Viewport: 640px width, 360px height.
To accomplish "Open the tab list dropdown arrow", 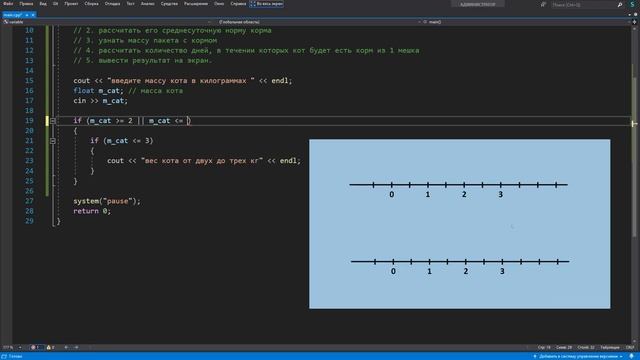I will pos(629,15).
